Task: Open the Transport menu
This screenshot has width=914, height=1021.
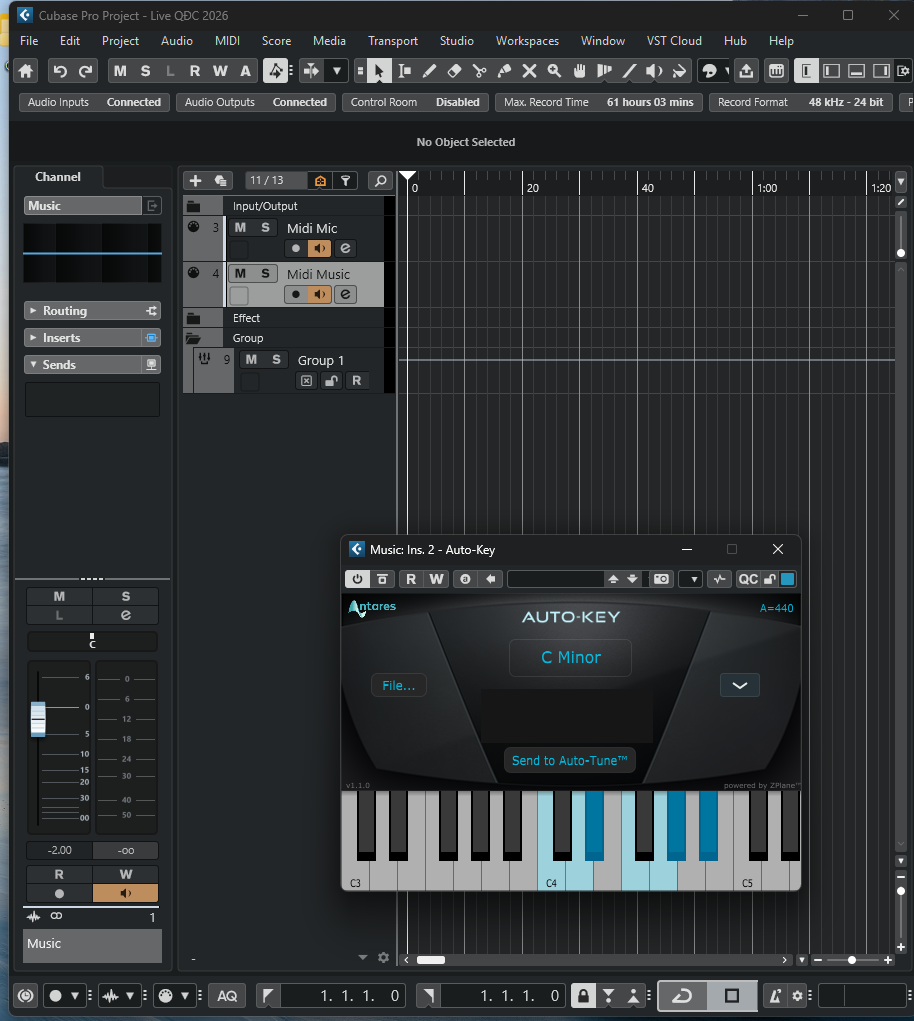Action: tap(393, 40)
